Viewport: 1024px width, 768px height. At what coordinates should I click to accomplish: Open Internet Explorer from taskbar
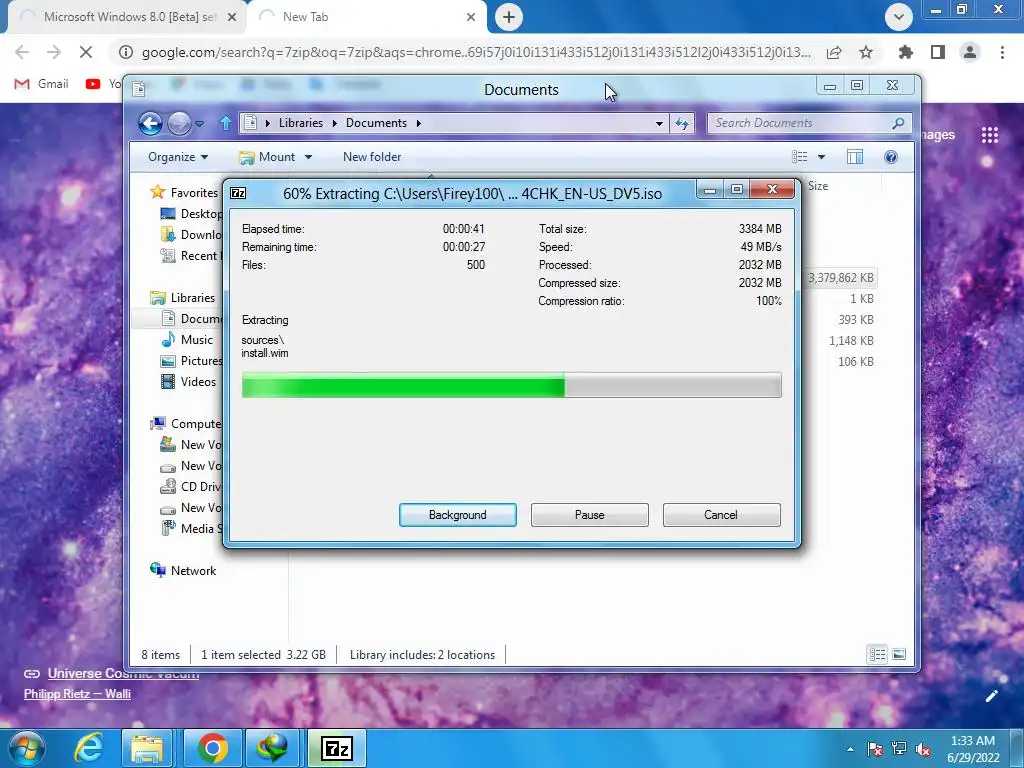[89, 748]
